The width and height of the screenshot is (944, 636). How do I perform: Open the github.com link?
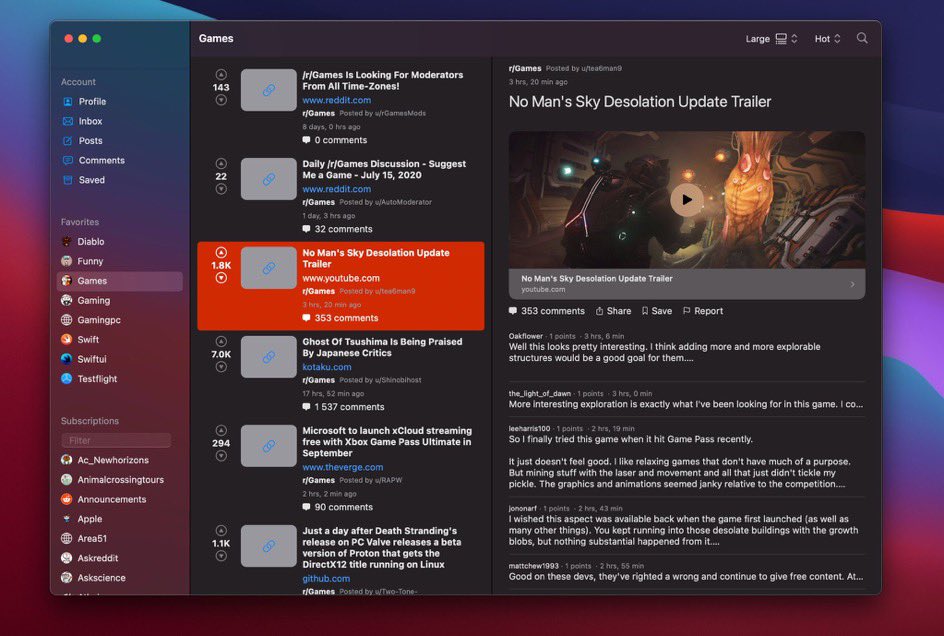(326, 579)
